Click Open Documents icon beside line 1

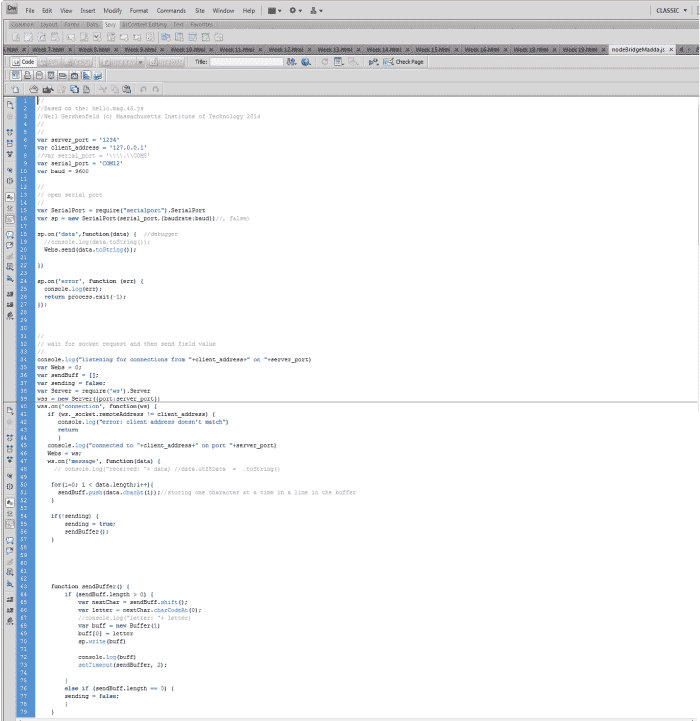tap(10, 105)
